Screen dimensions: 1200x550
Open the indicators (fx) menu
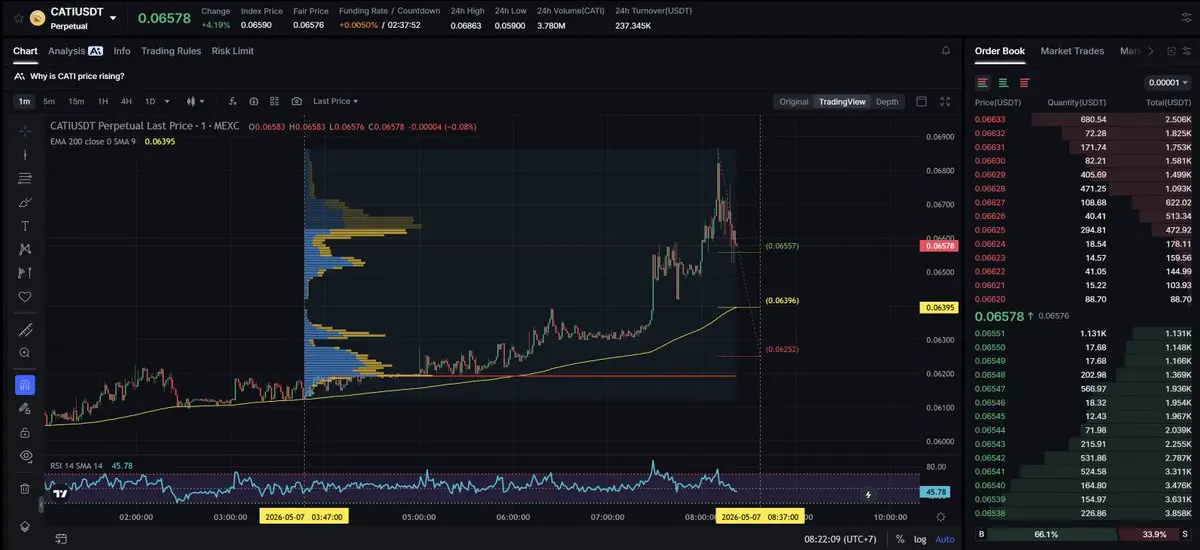coord(232,101)
